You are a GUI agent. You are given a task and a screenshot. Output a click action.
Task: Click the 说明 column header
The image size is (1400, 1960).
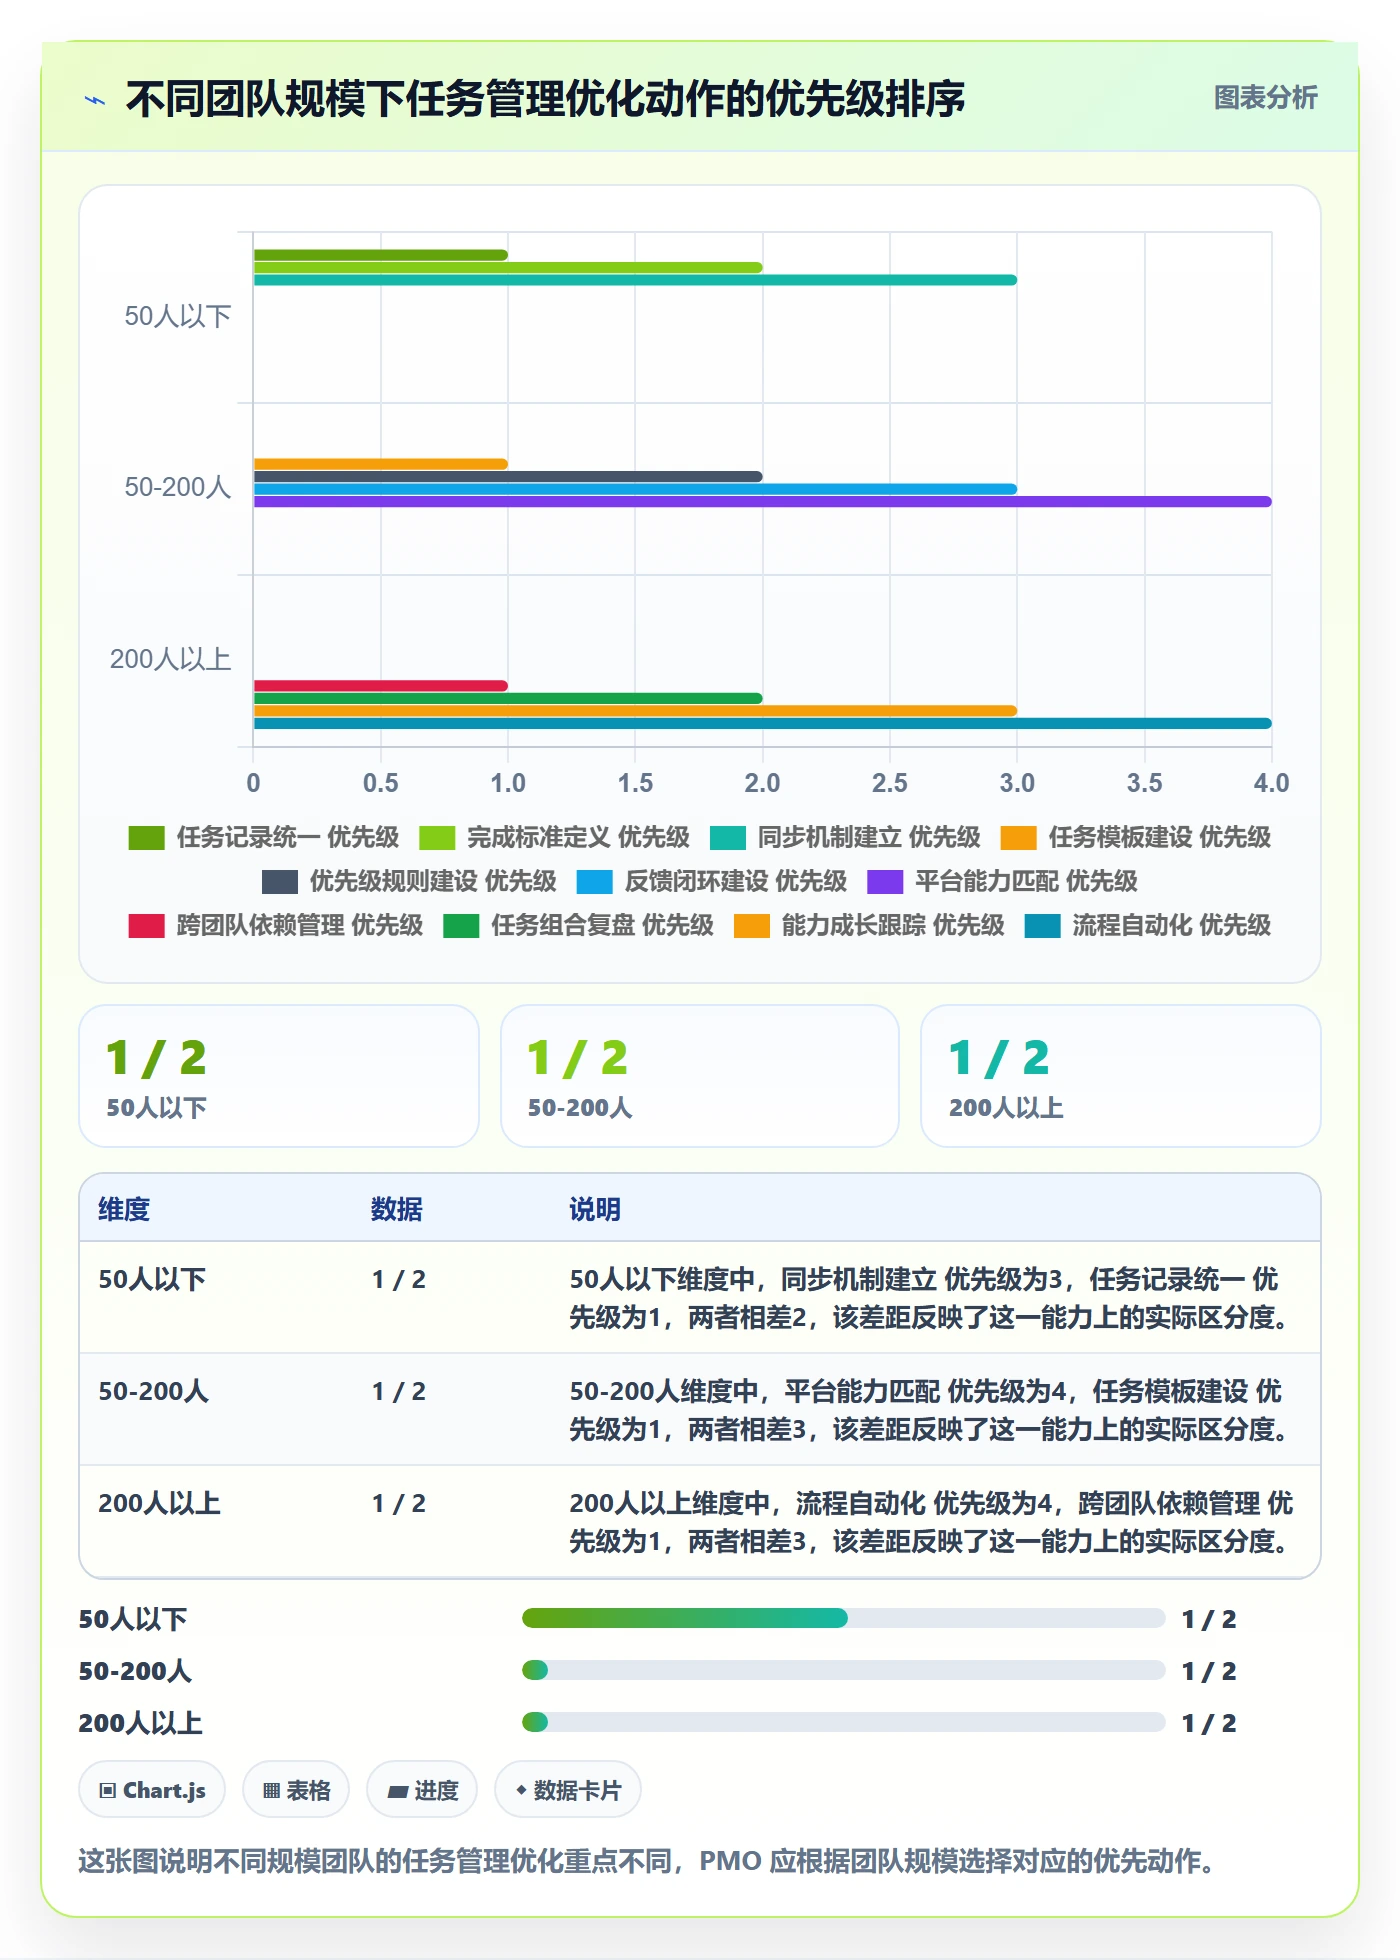click(x=595, y=1209)
